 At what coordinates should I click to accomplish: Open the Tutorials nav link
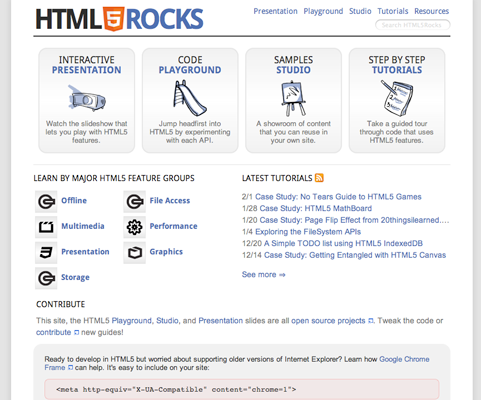coord(393,11)
